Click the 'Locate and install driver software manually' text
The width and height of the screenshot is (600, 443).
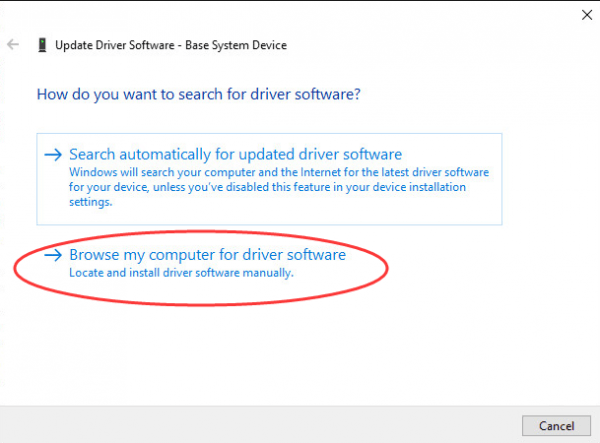(x=181, y=272)
